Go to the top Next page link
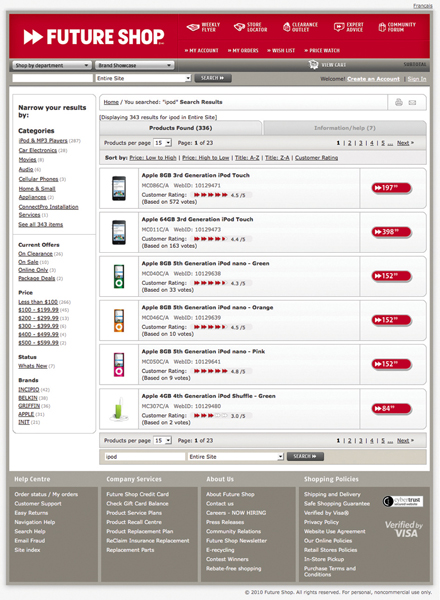Screen dimensions: 440x600 tap(403, 143)
